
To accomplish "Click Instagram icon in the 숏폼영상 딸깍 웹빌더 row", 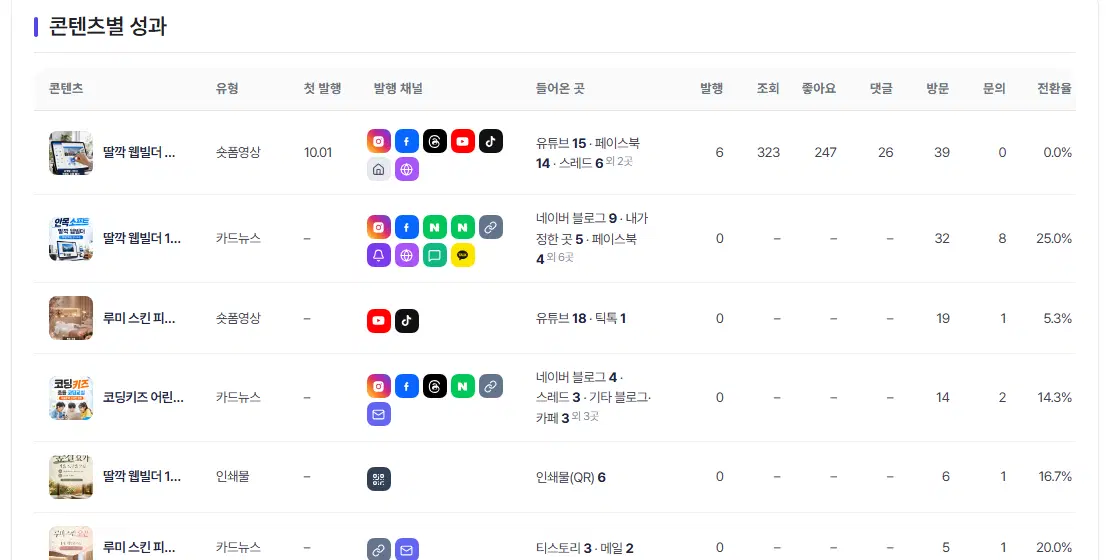I will point(379,142).
